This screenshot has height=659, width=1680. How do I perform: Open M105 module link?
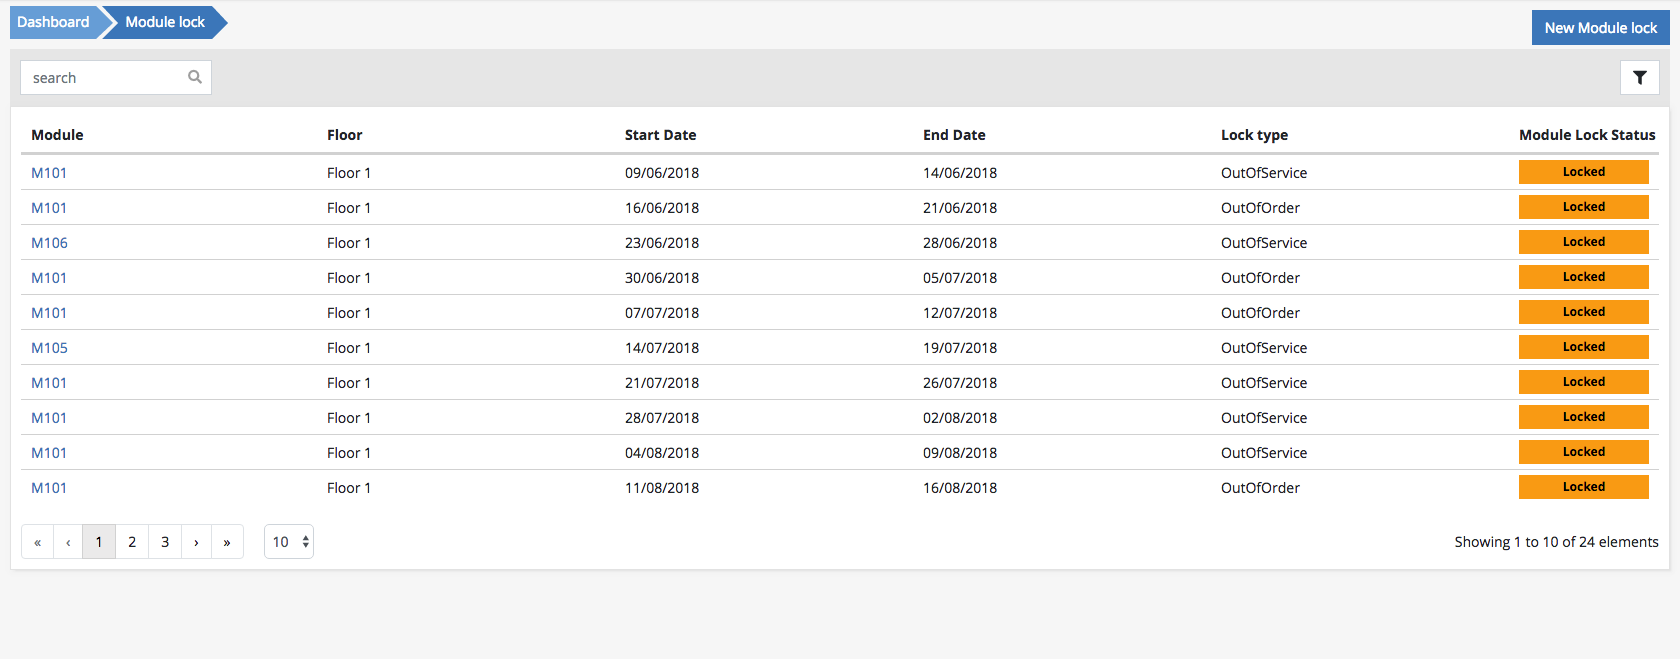point(49,348)
